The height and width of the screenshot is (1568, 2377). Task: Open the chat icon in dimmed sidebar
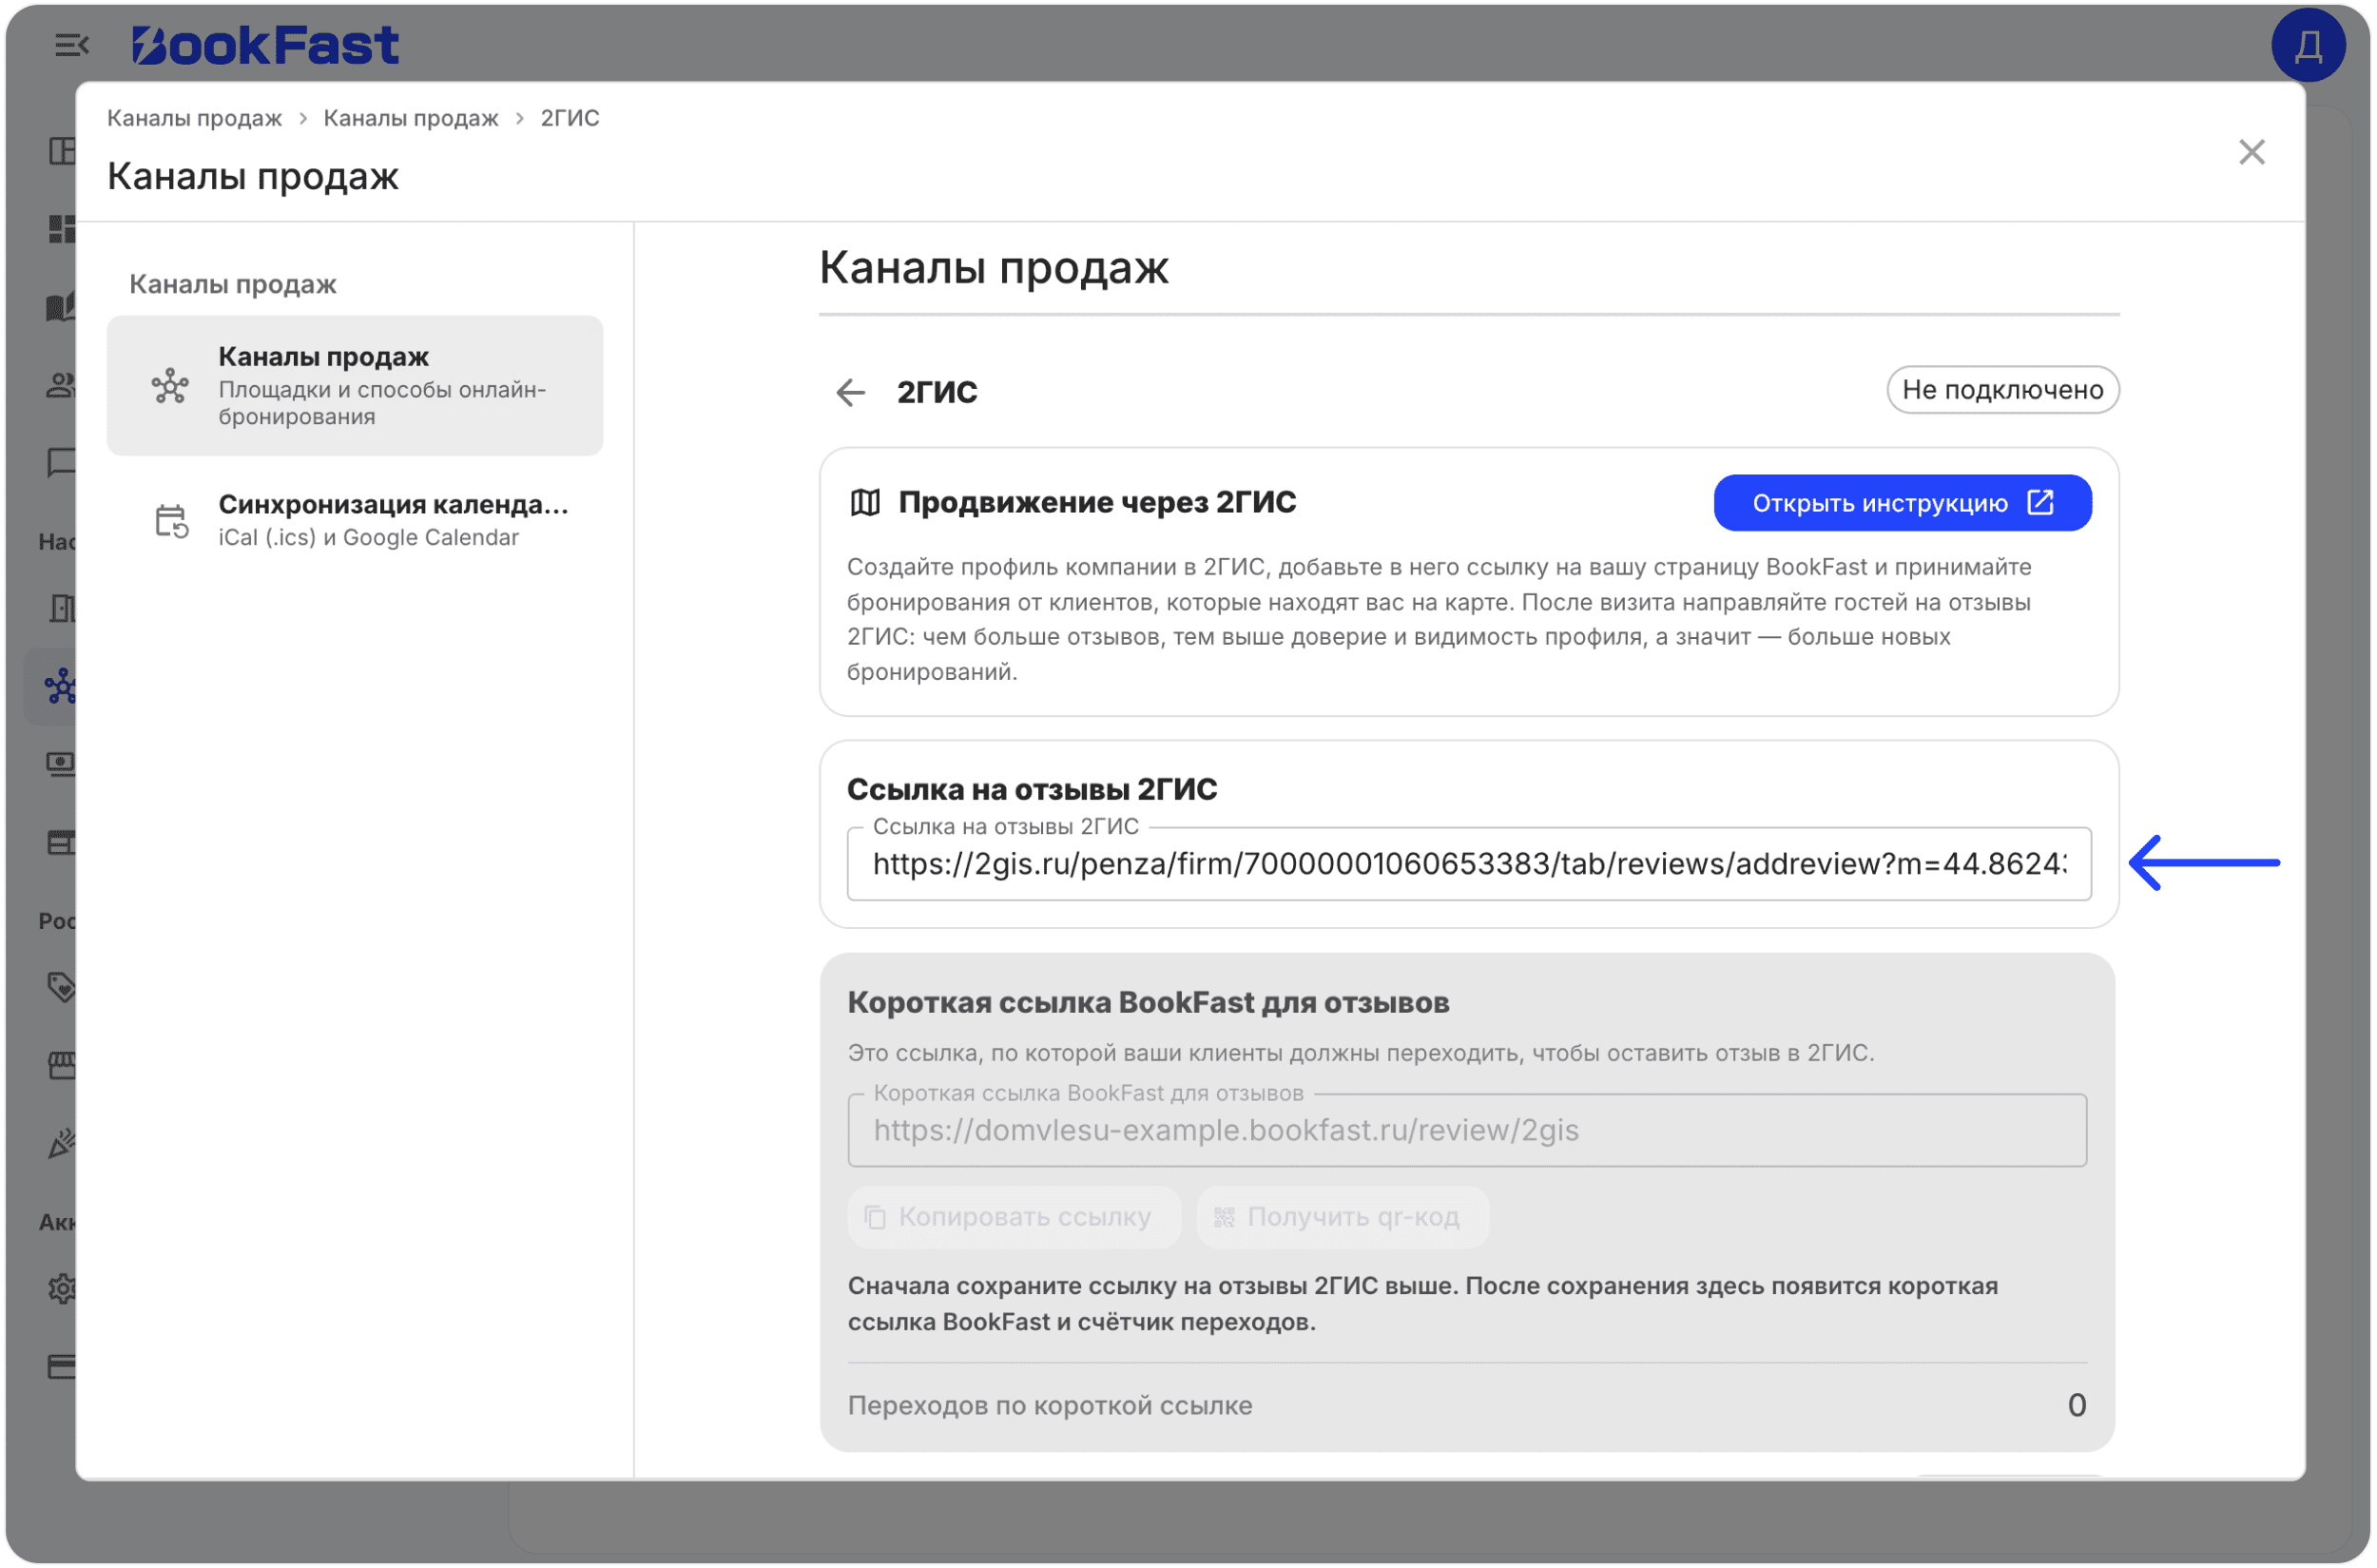[62, 462]
